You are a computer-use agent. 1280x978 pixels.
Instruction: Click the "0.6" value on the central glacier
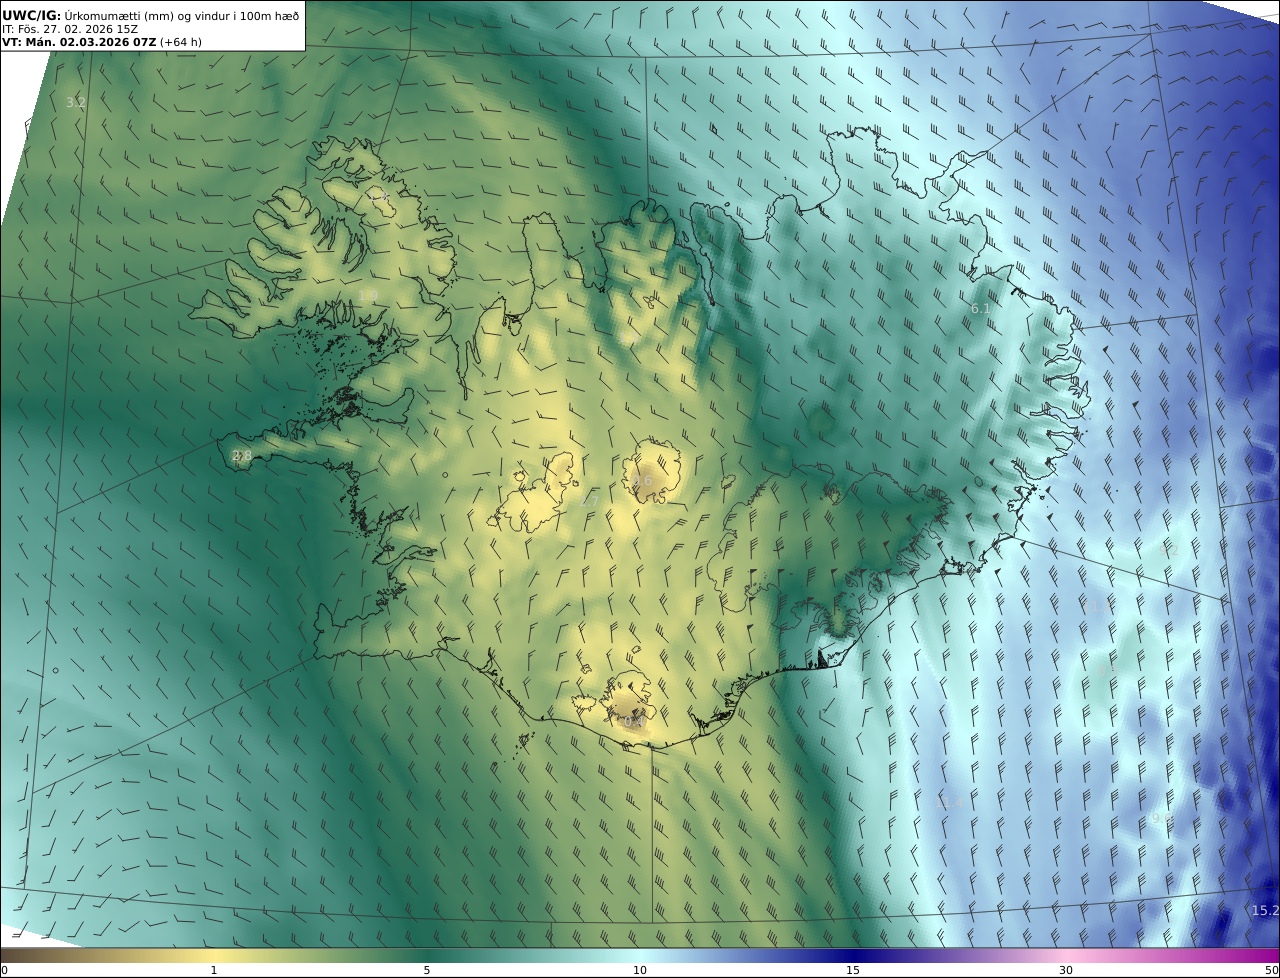642,480
